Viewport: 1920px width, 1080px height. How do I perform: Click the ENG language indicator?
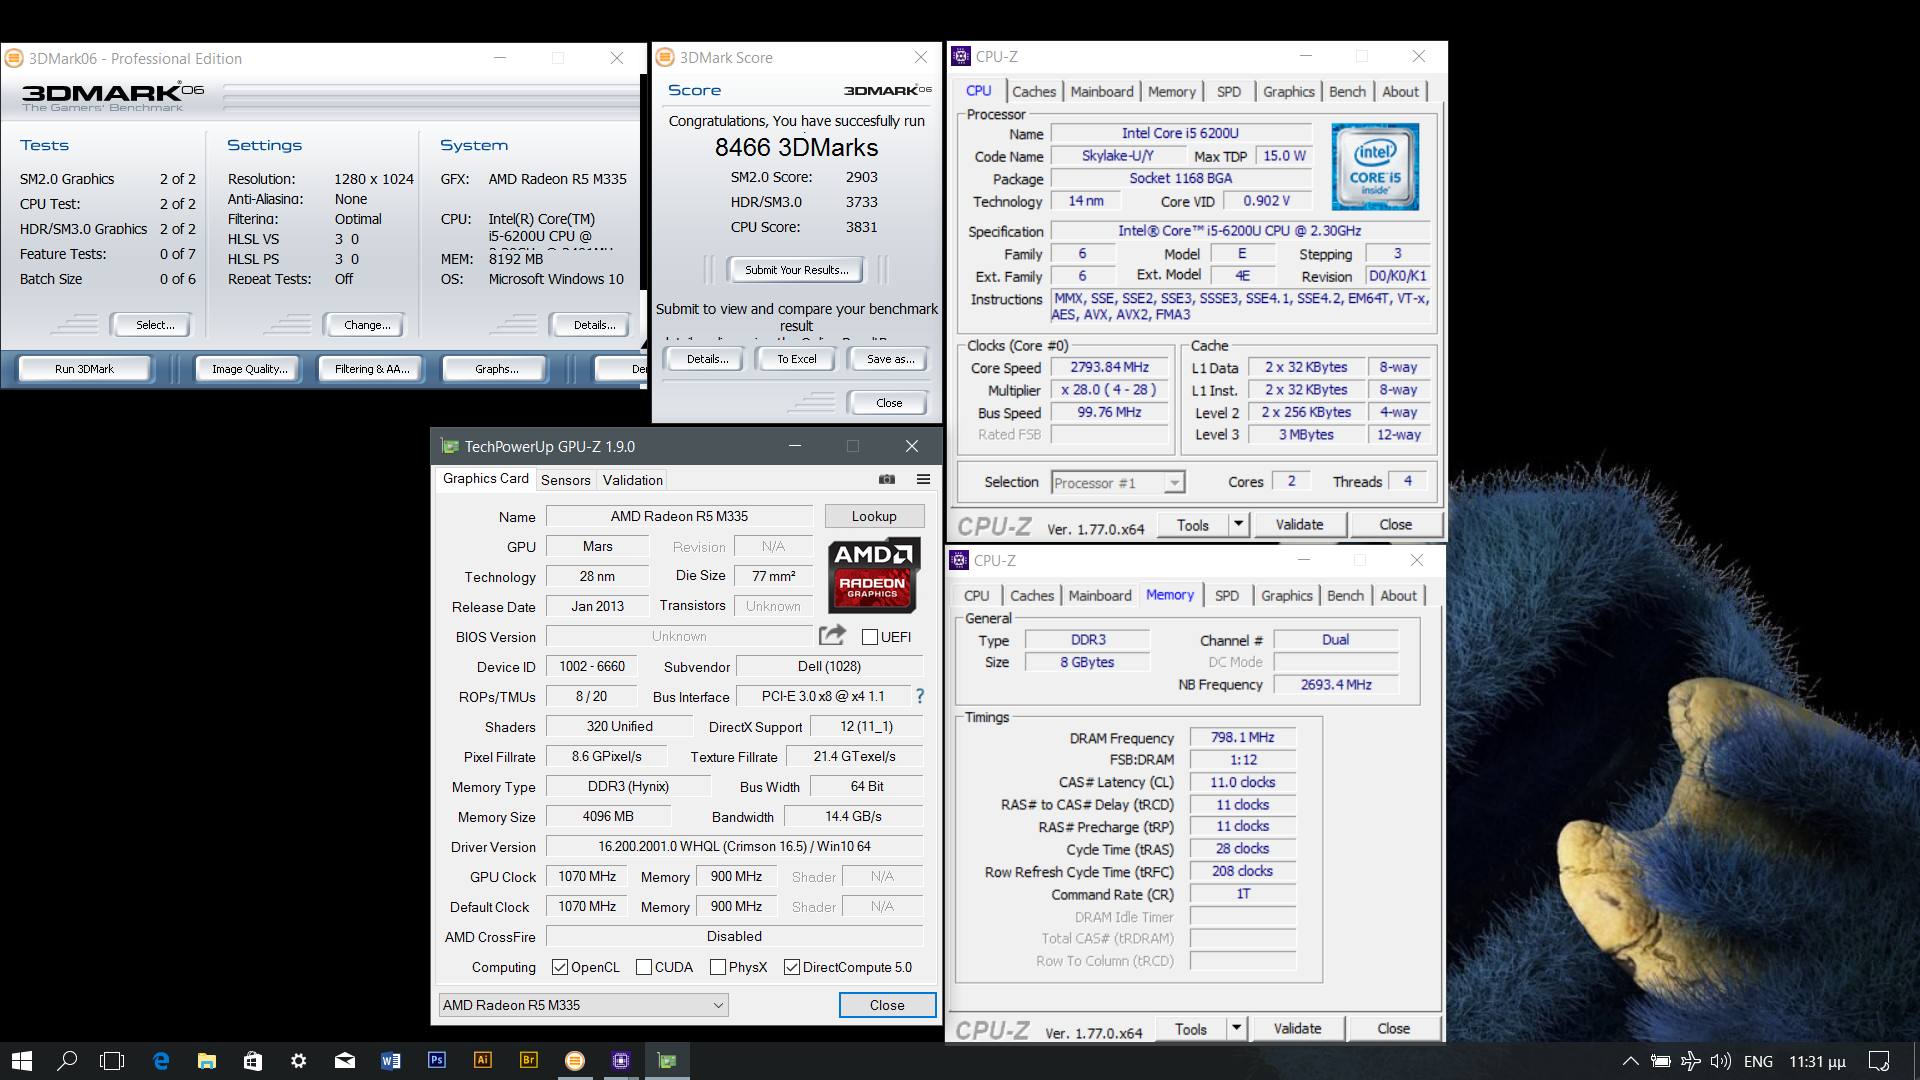pos(1758,1061)
